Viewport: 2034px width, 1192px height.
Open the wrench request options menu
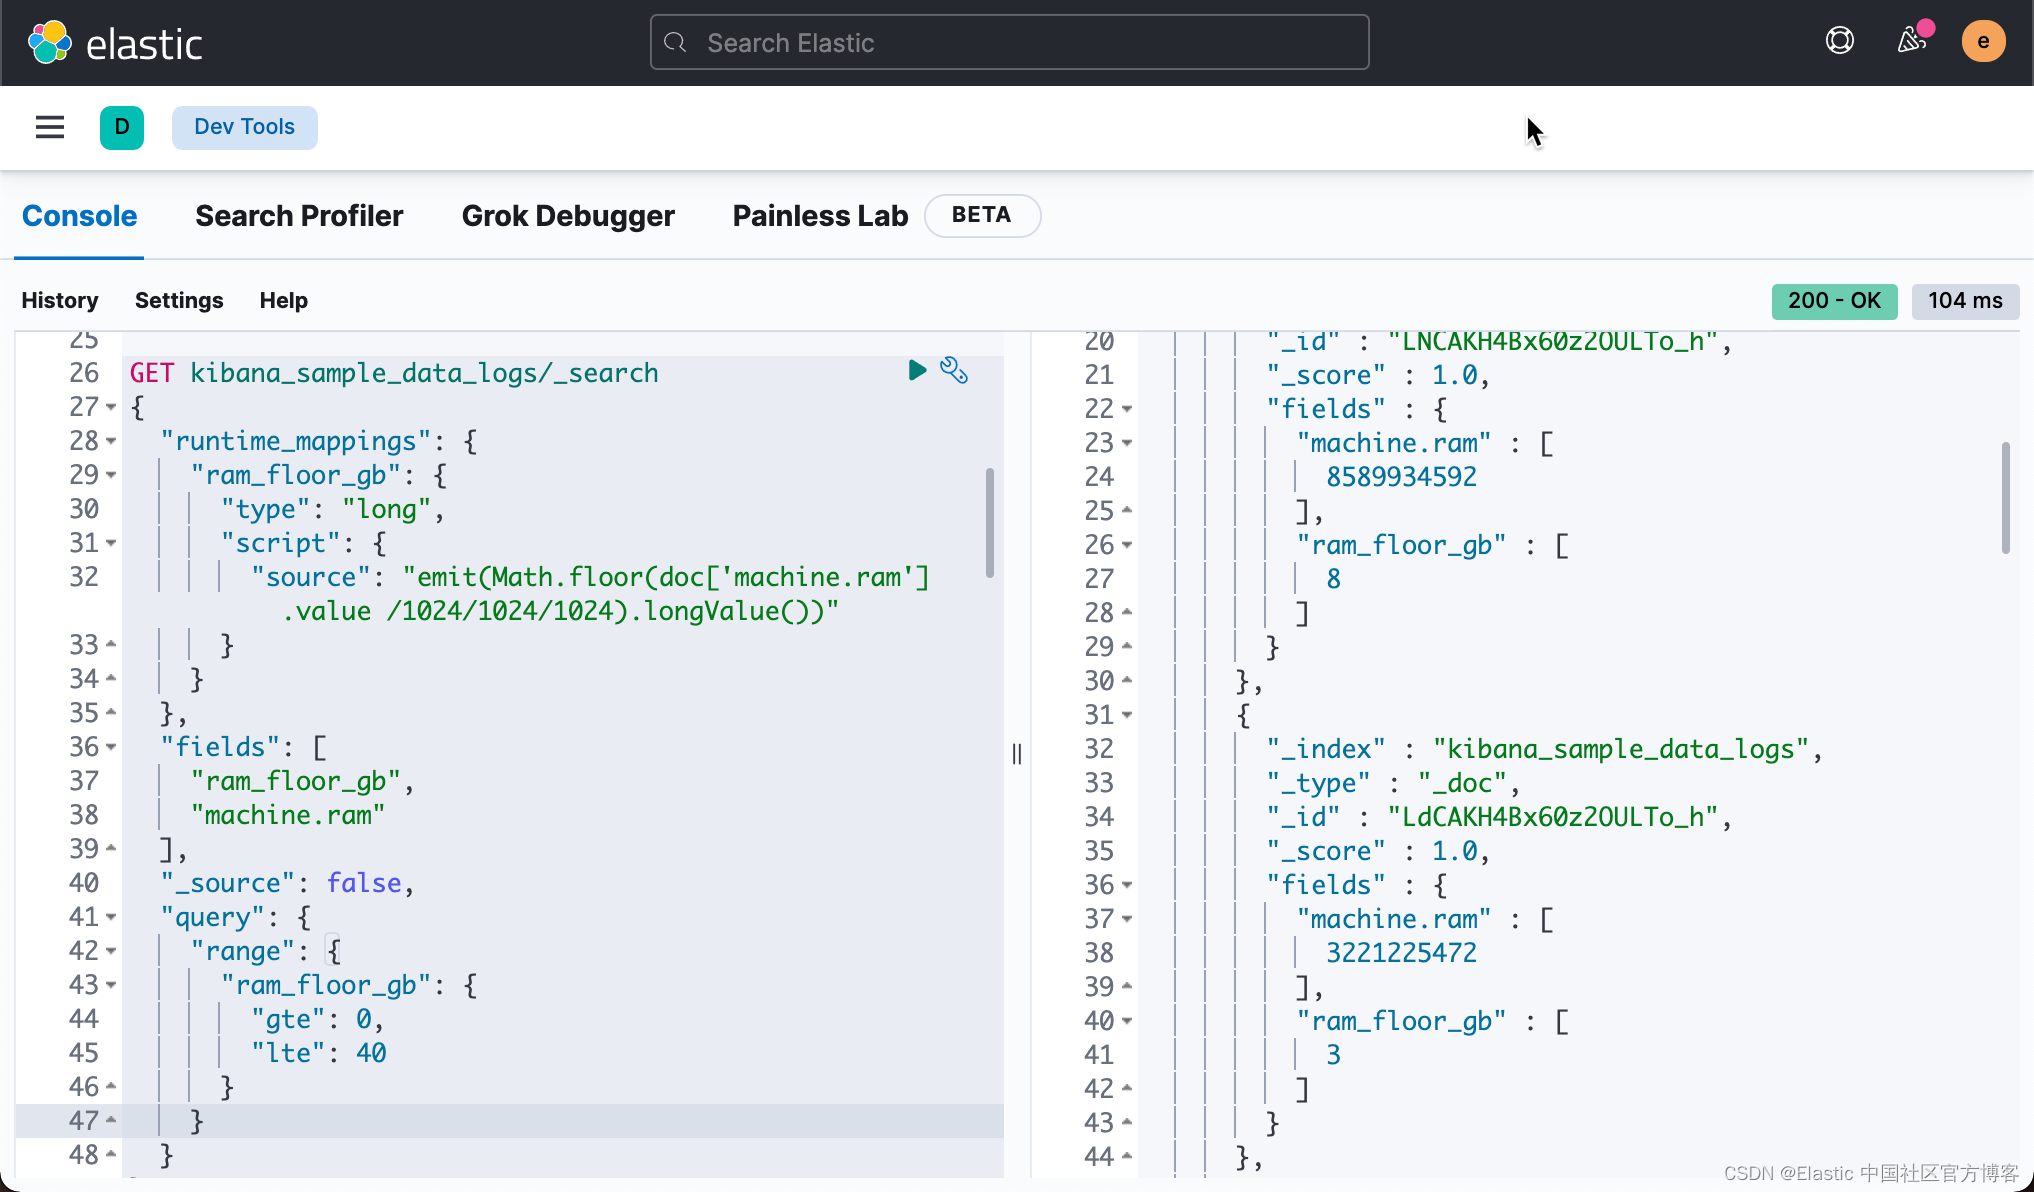click(955, 371)
